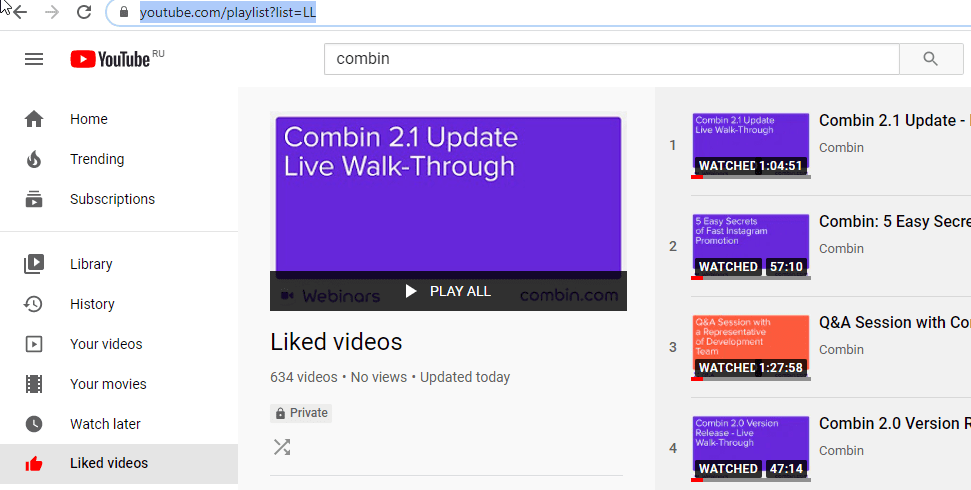Screen dimensions: 971x490
Task: Click the Home house icon
Action: pyautogui.click(x=34, y=119)
